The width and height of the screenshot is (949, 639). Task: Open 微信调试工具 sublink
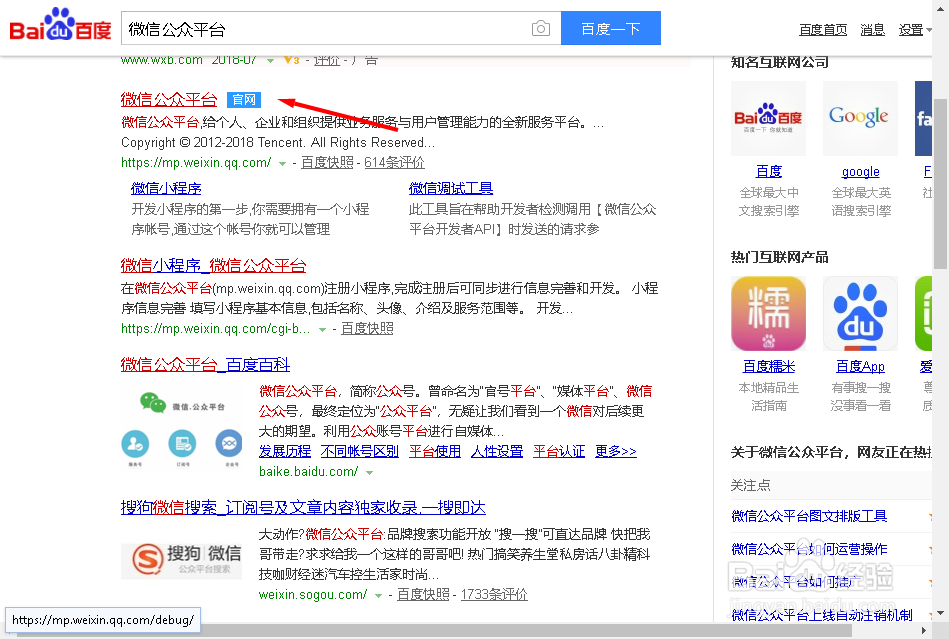(451, 188)
